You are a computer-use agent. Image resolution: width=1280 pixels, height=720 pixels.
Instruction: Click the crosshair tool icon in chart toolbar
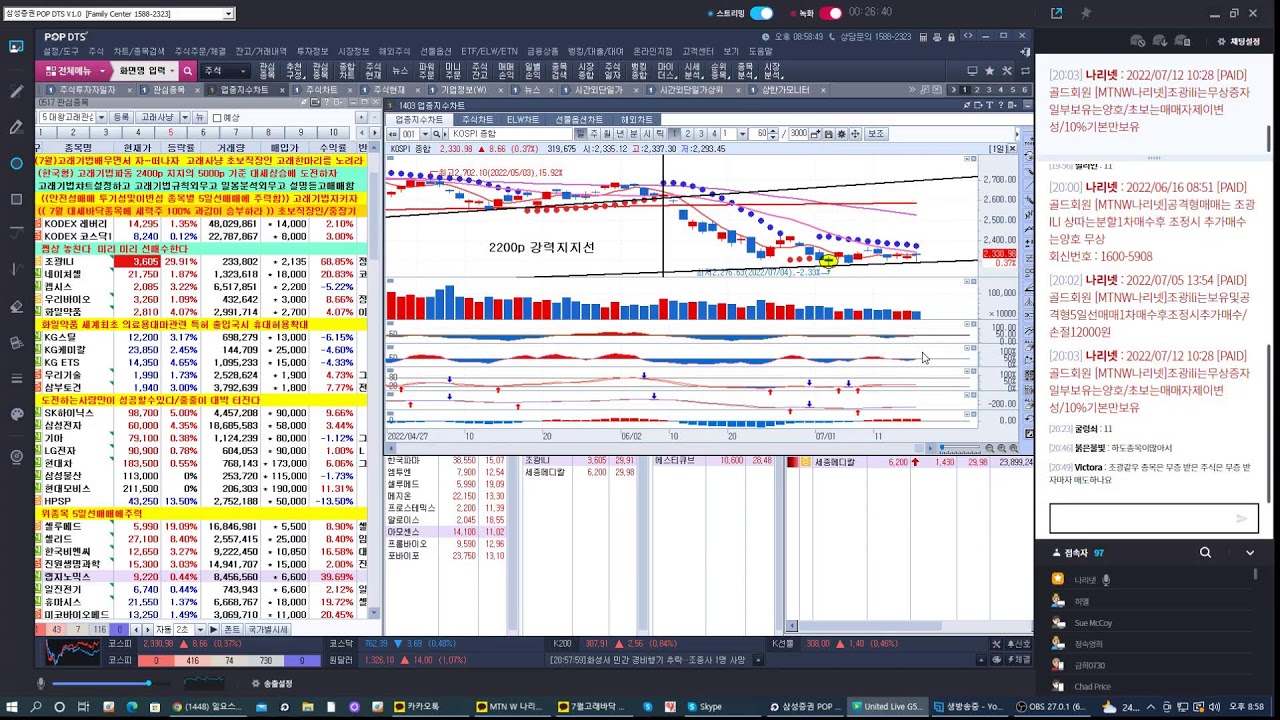point(854,134)
